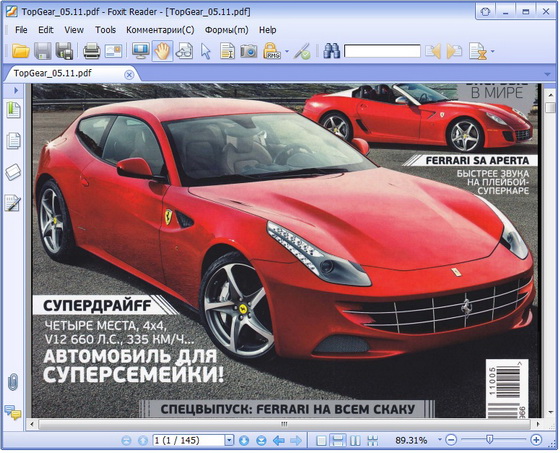Click the search text field
The width and height of the screenshot is (560, 453).
tap(382, 51)
